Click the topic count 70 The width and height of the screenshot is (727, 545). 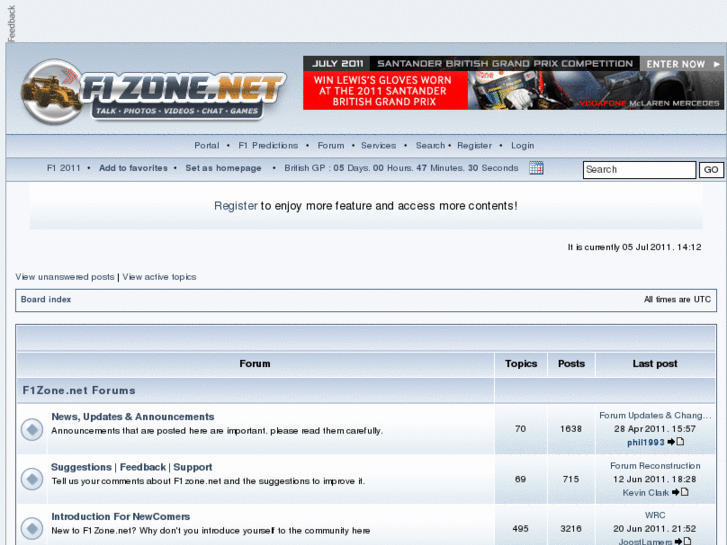coord(520,429)
